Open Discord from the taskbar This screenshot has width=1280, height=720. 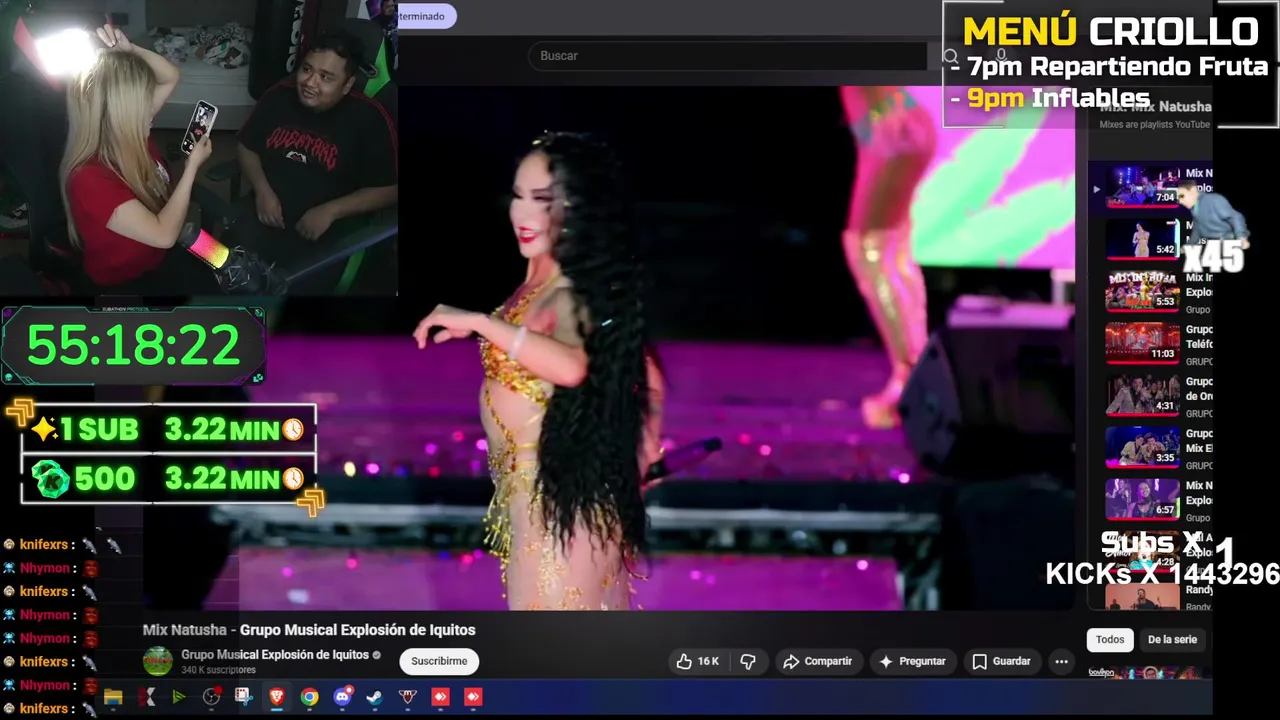click(342, 697)
